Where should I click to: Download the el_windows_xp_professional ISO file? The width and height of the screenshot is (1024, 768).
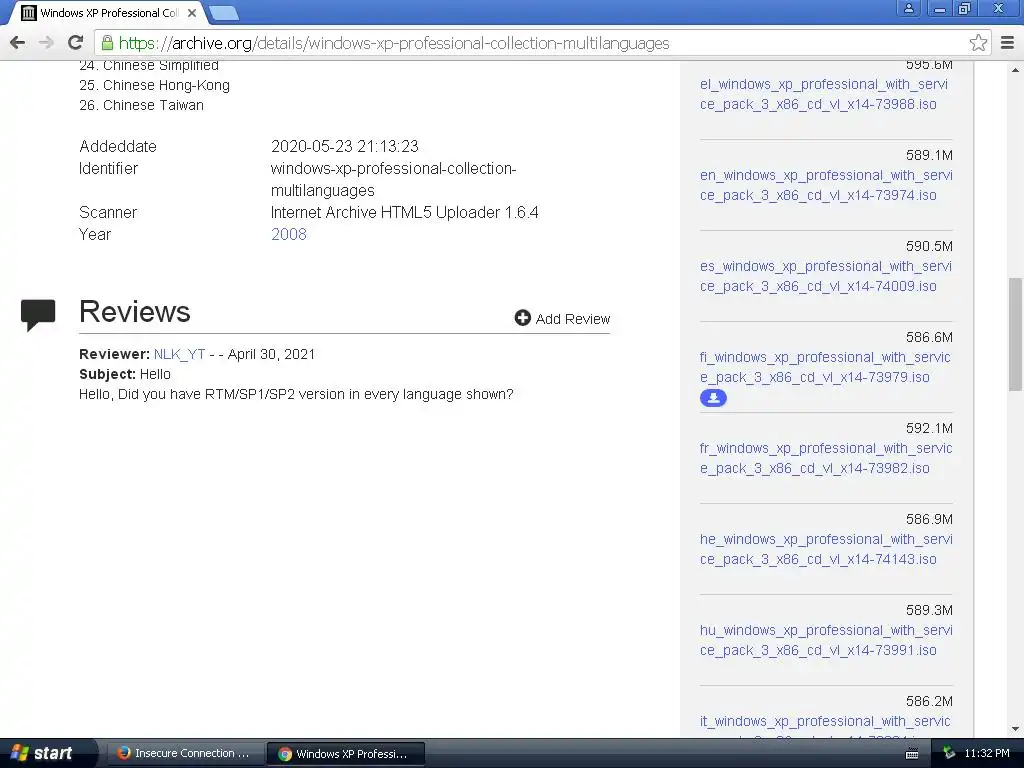(824, 94)
